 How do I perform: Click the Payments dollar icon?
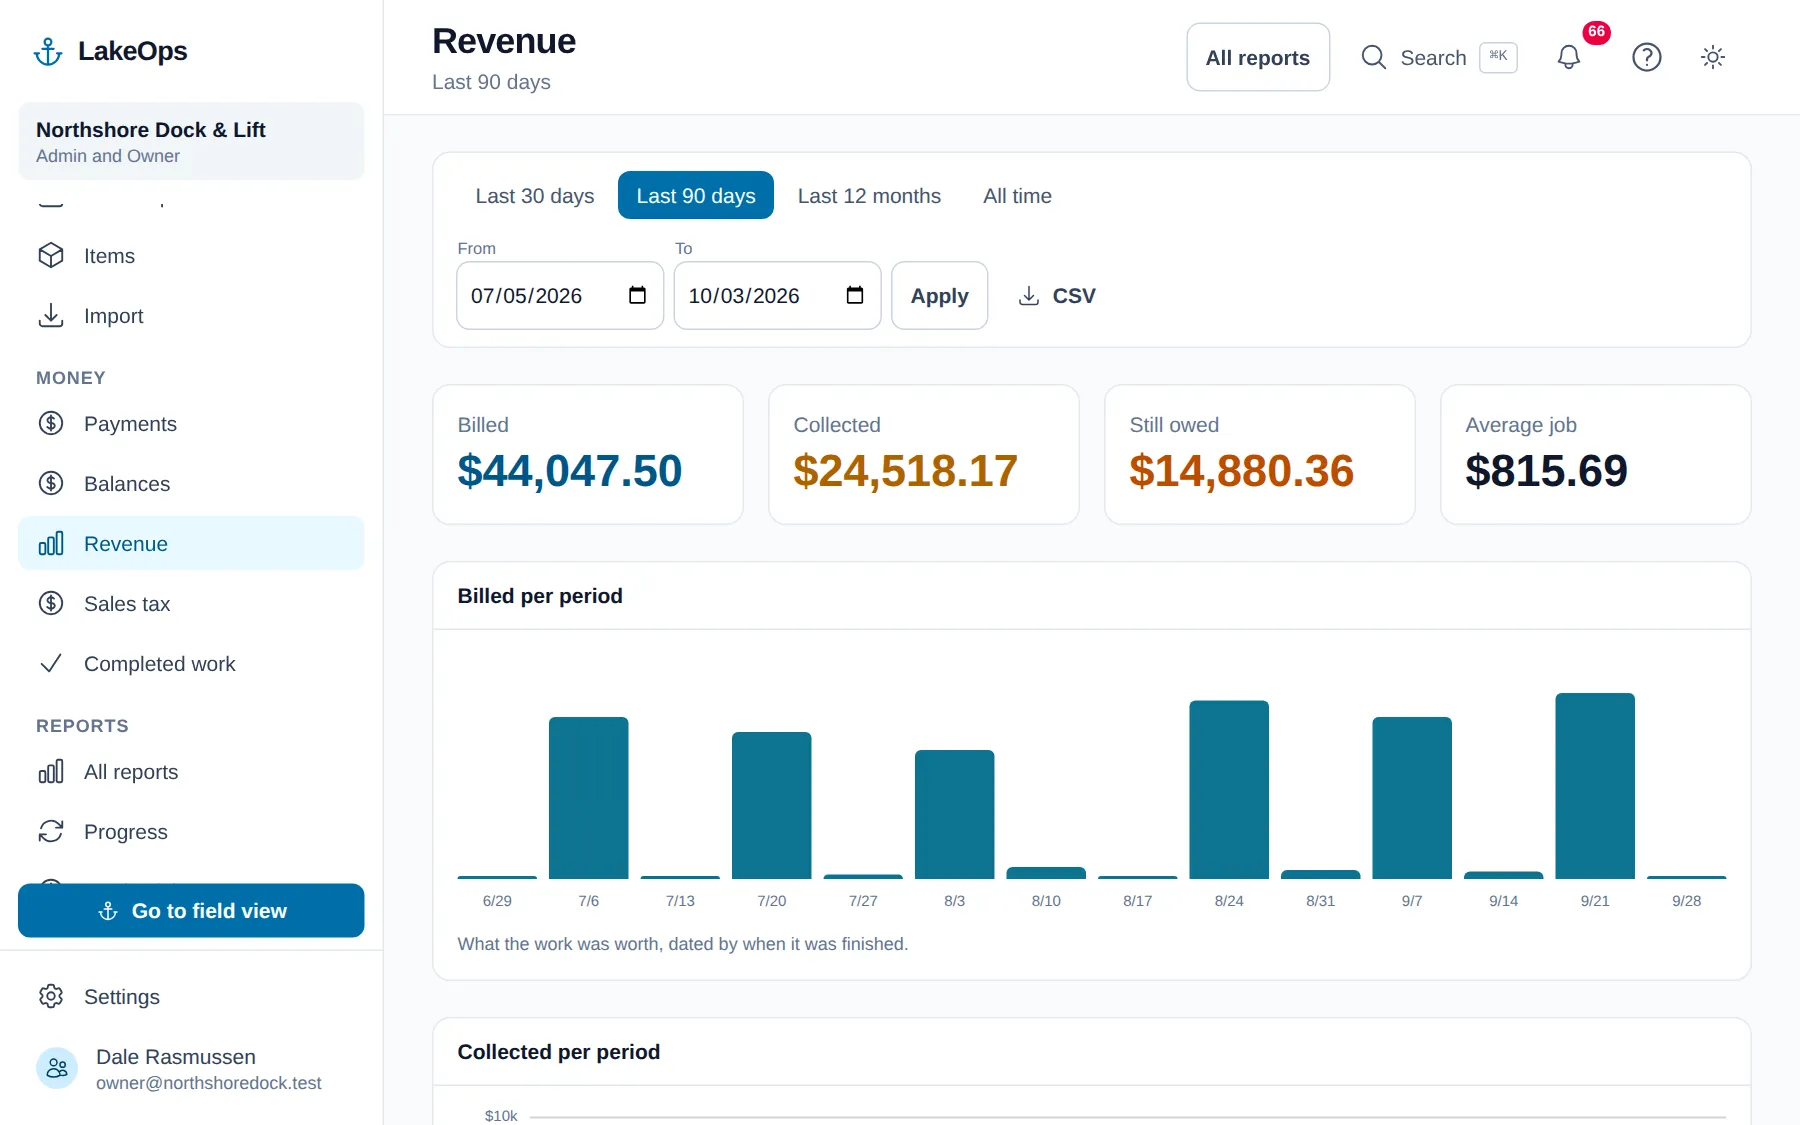51,424
